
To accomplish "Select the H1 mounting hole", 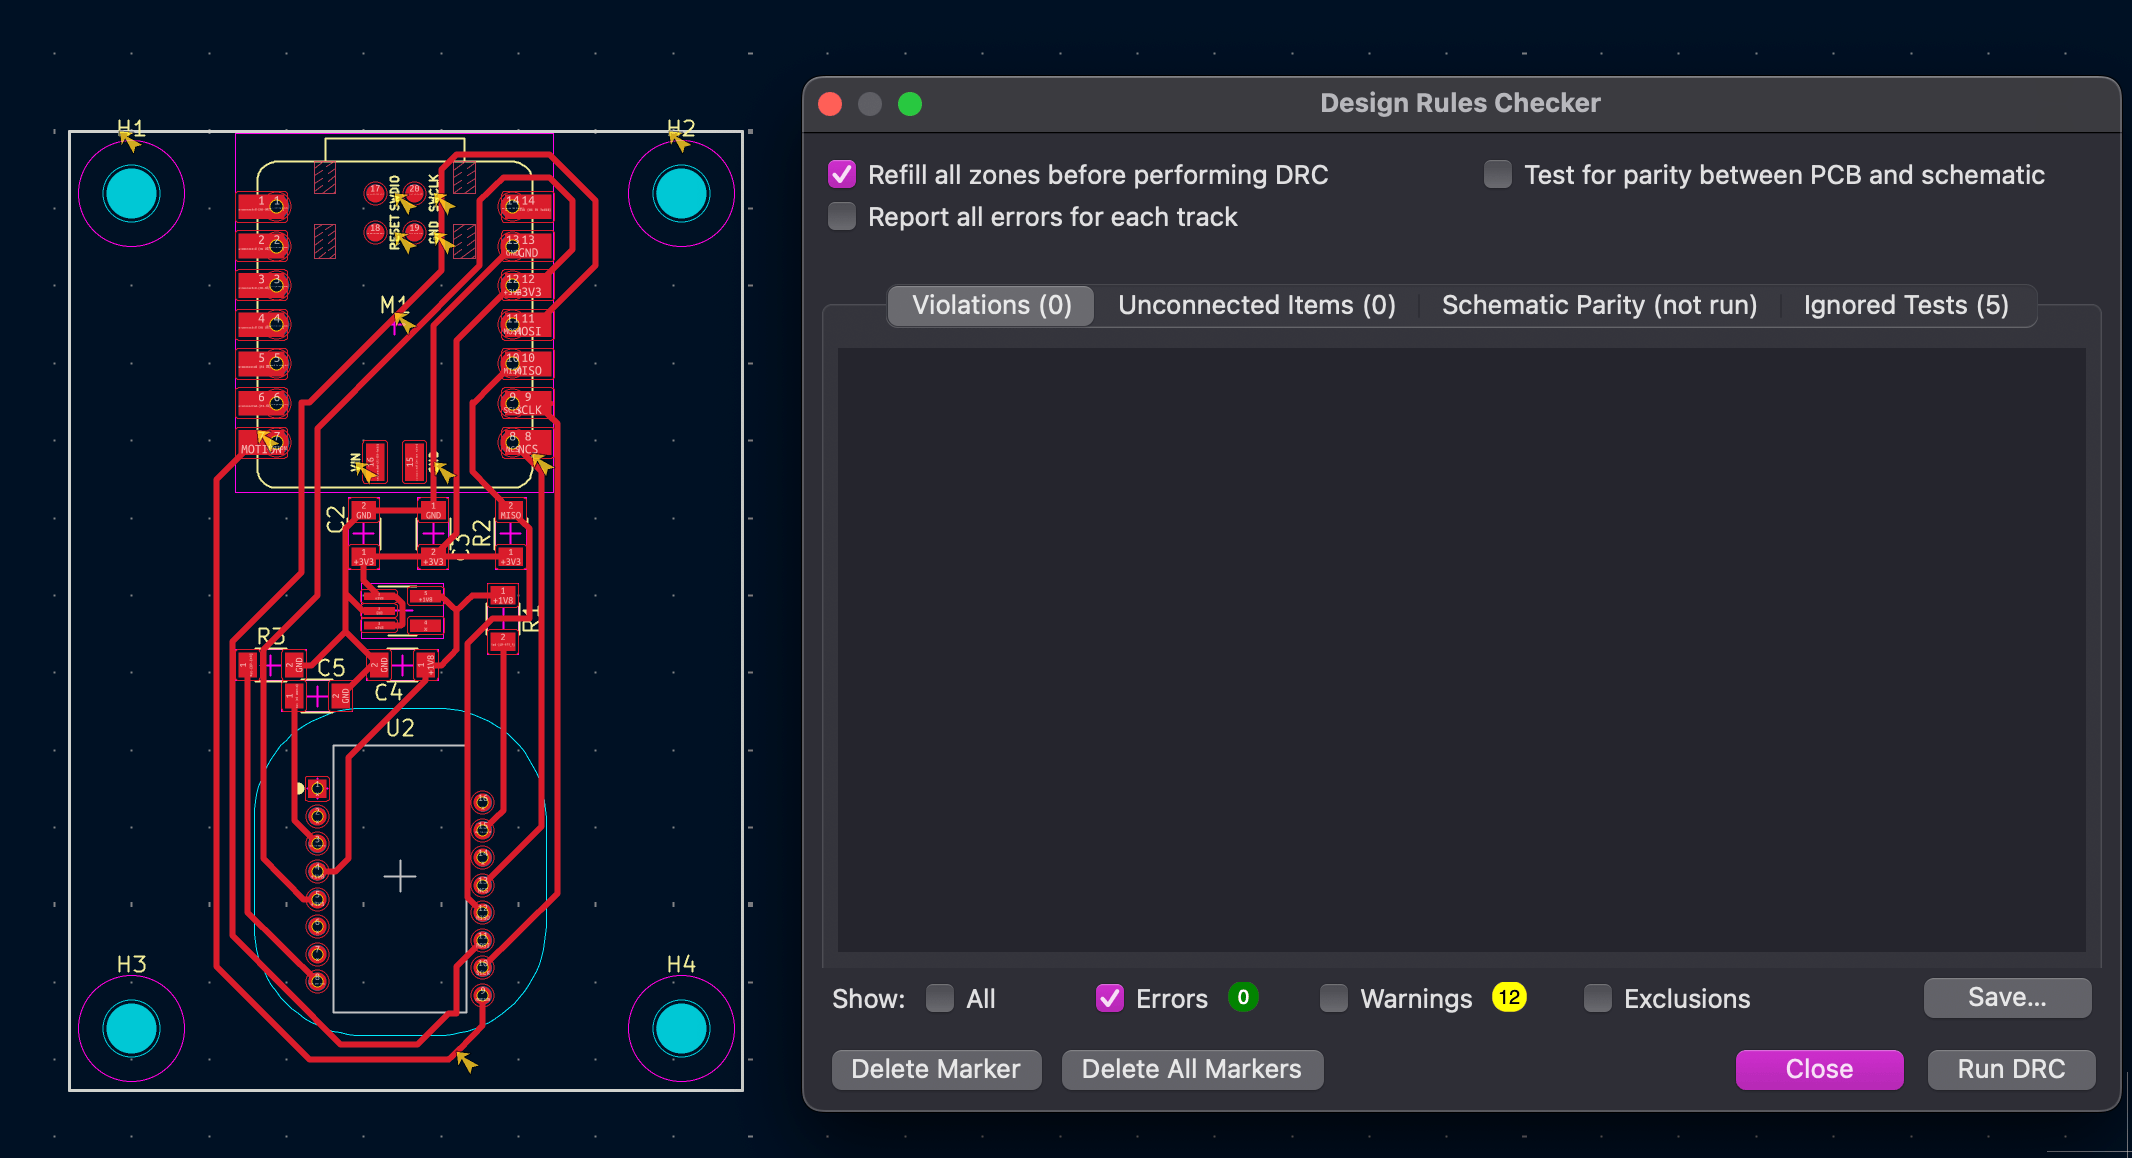I will coord(131,192).
